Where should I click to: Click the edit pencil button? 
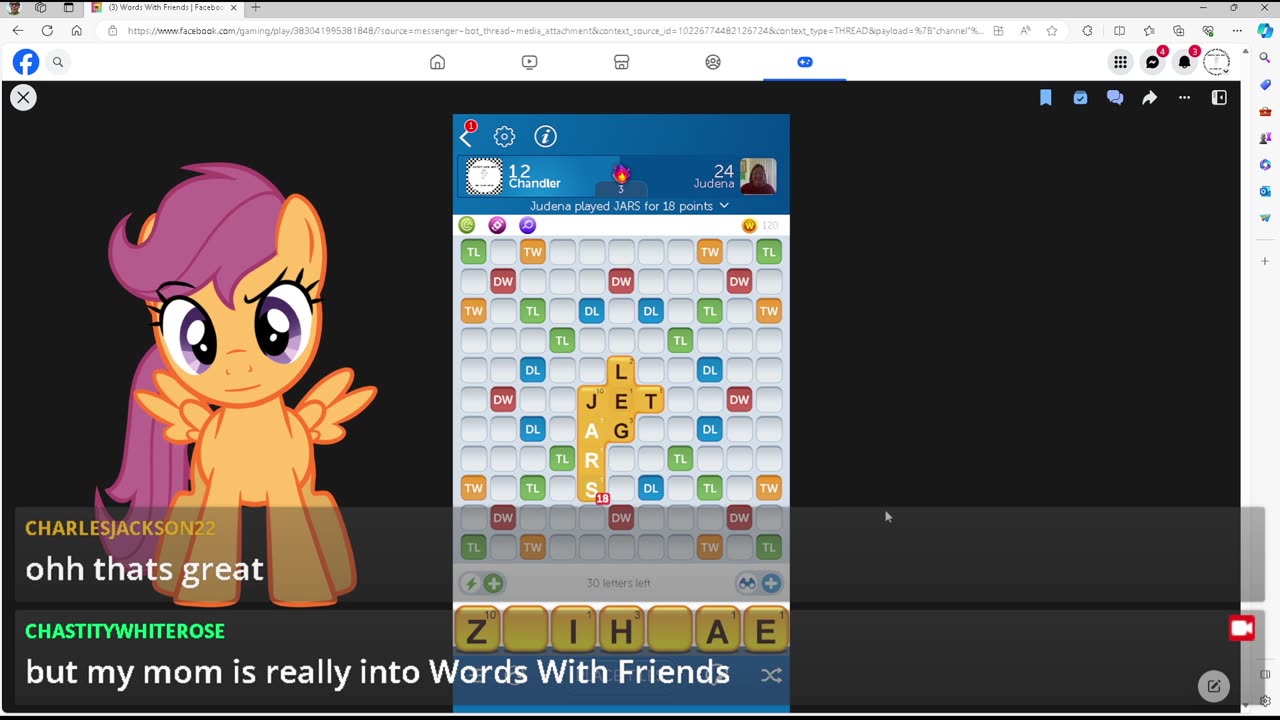1213,685
